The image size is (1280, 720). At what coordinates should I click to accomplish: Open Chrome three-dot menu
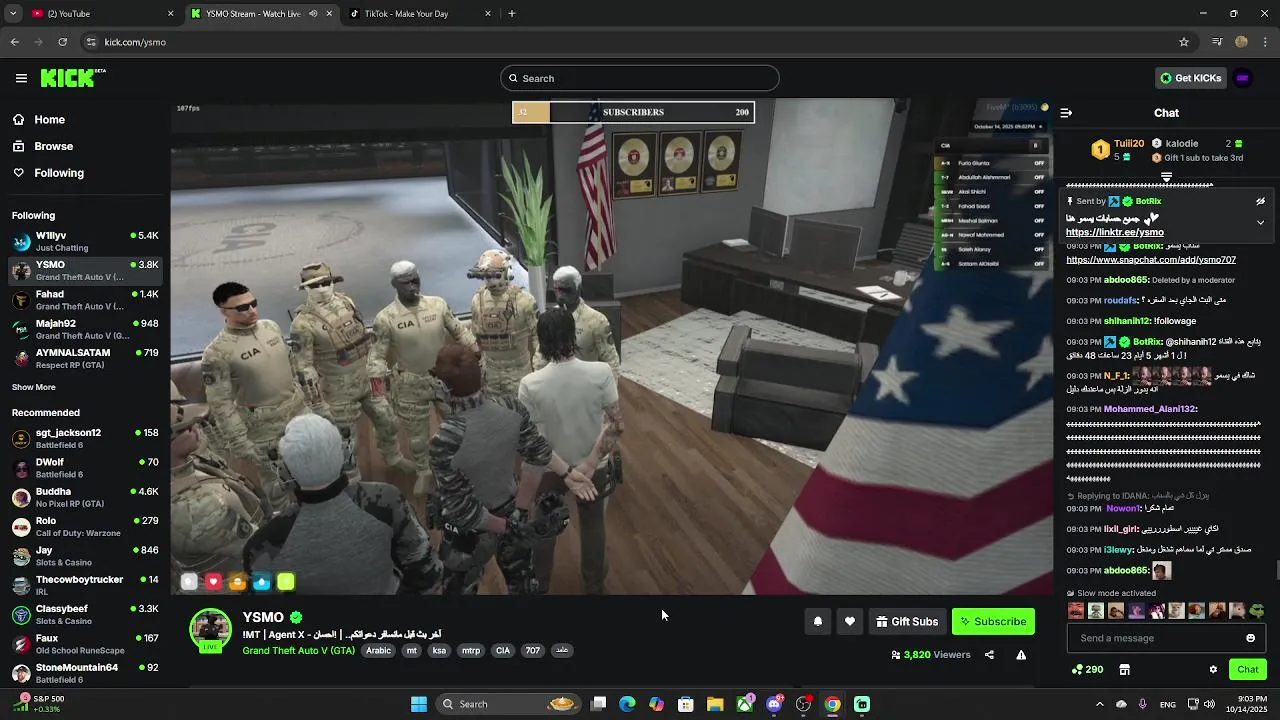(1265, 42)
